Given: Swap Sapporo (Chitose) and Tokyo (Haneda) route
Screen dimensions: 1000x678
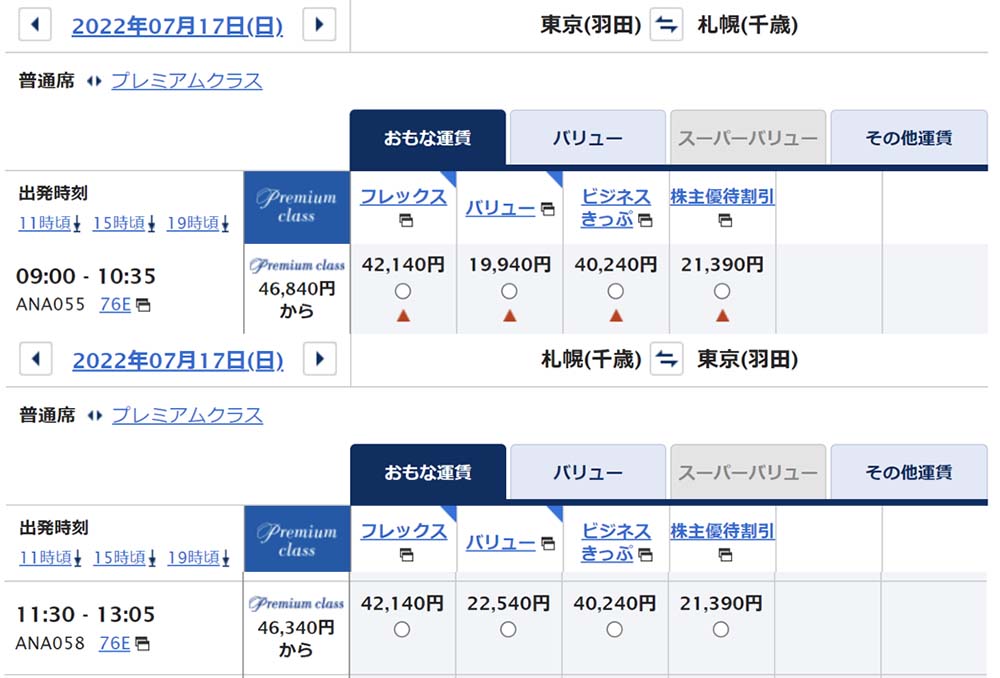Looking at the screenshot, I should (x=666, y=359).
